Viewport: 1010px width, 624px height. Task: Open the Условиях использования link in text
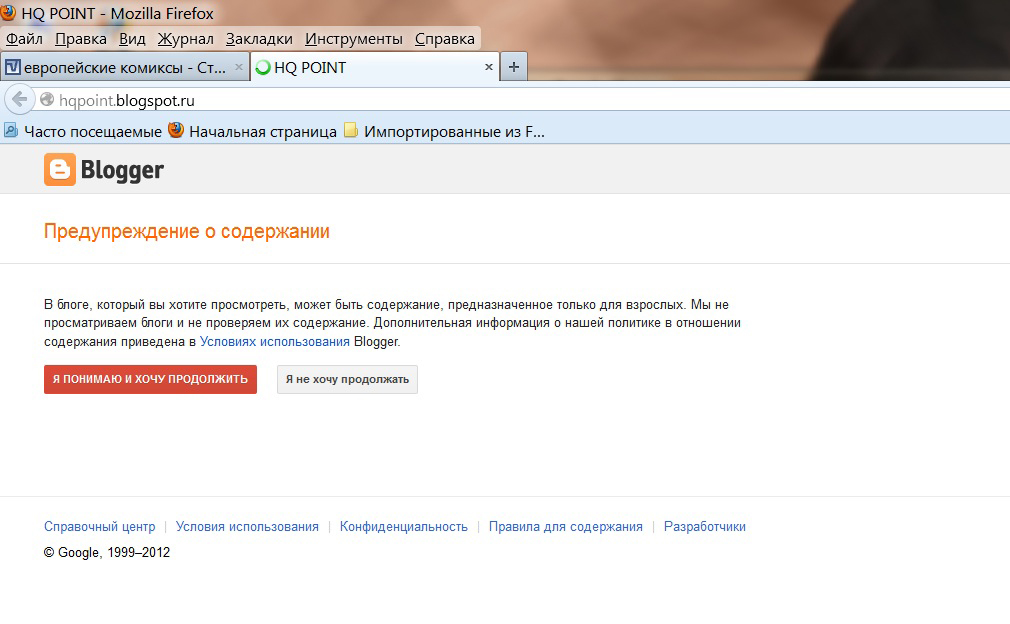click(274, 342)
